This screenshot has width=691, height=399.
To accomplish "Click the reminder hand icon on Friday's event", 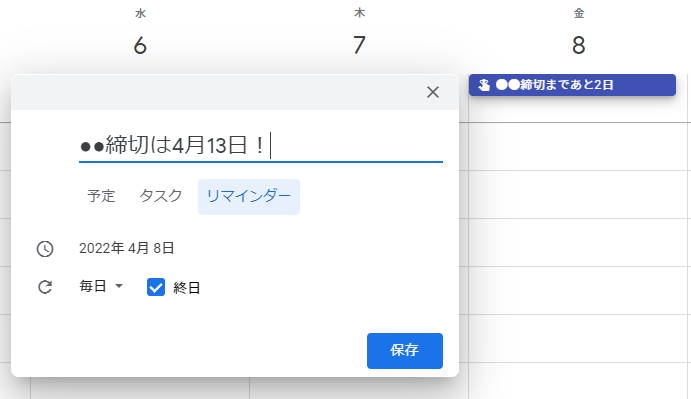I will point(484,85).
